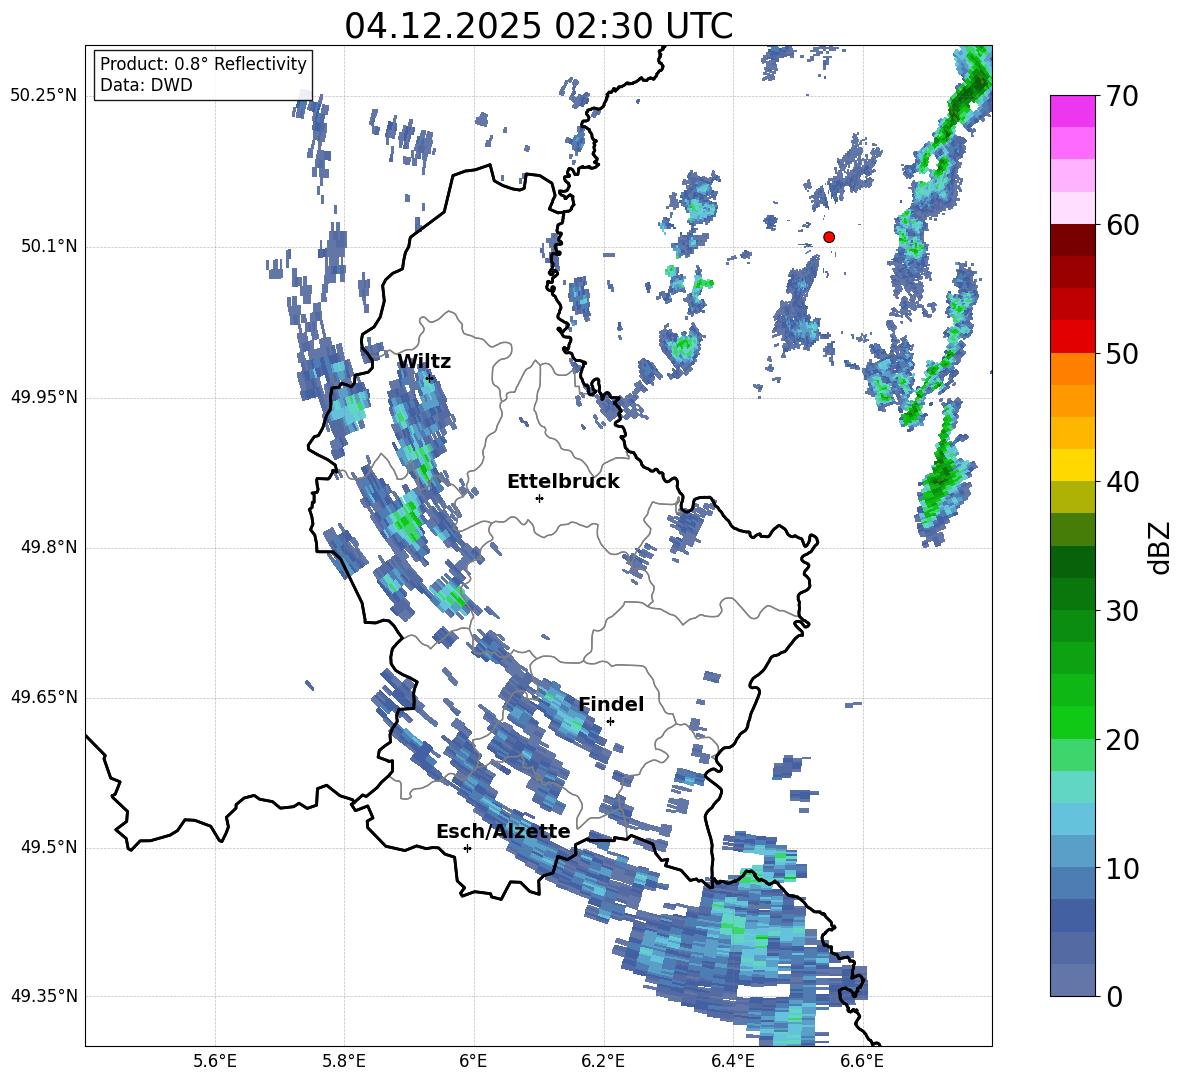Click the colorbar tick label 60
The image size is (1184, 1081).
pos(1123,224)
